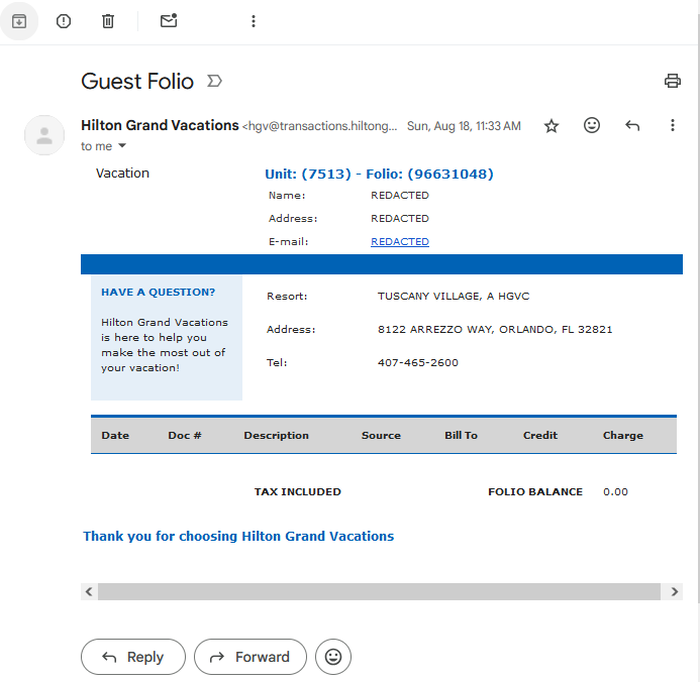Report this email as spam

pyautogui.click(x=63, y=21)
